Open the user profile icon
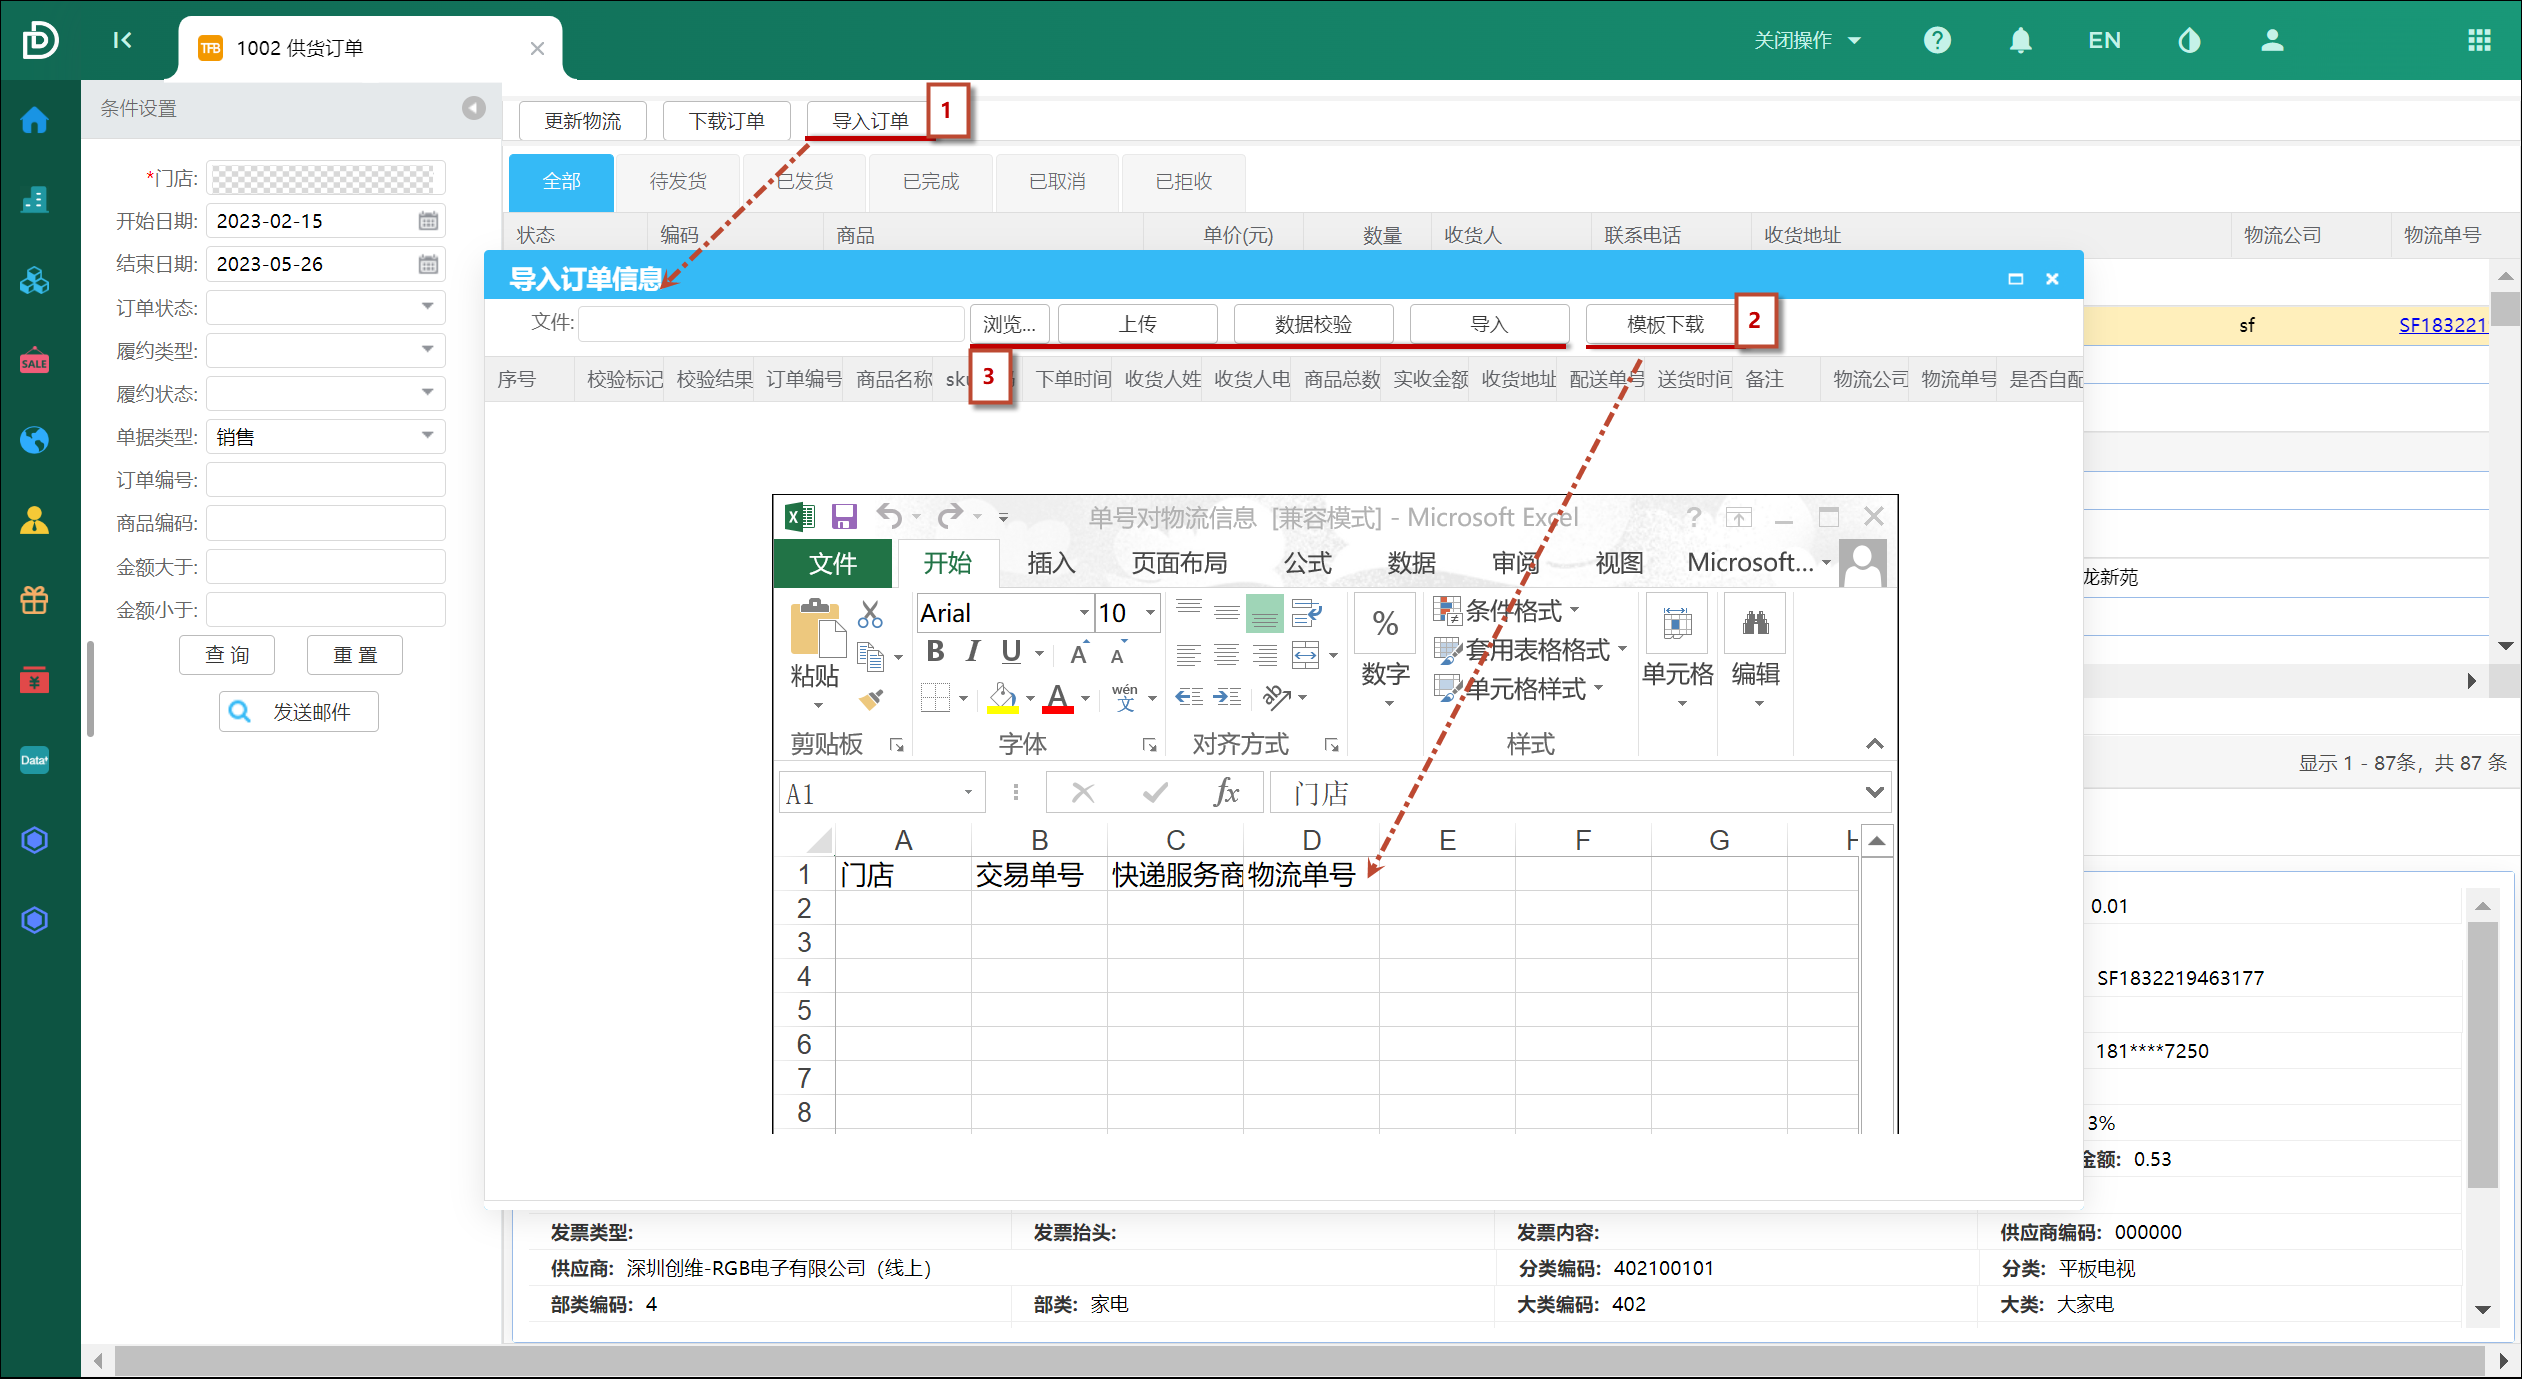This screenshot has width=2522, height=1379. tap(2273, 40)
